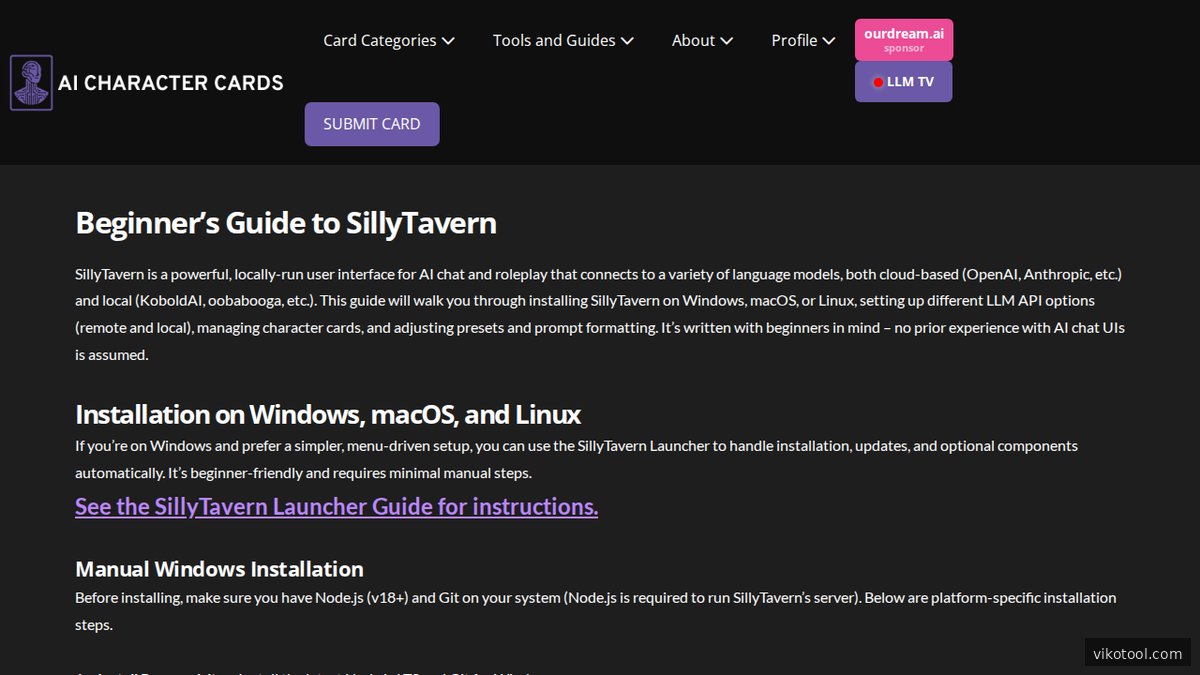Open the About dropdown chevron
1200x675 pixels.
[728, 41]
